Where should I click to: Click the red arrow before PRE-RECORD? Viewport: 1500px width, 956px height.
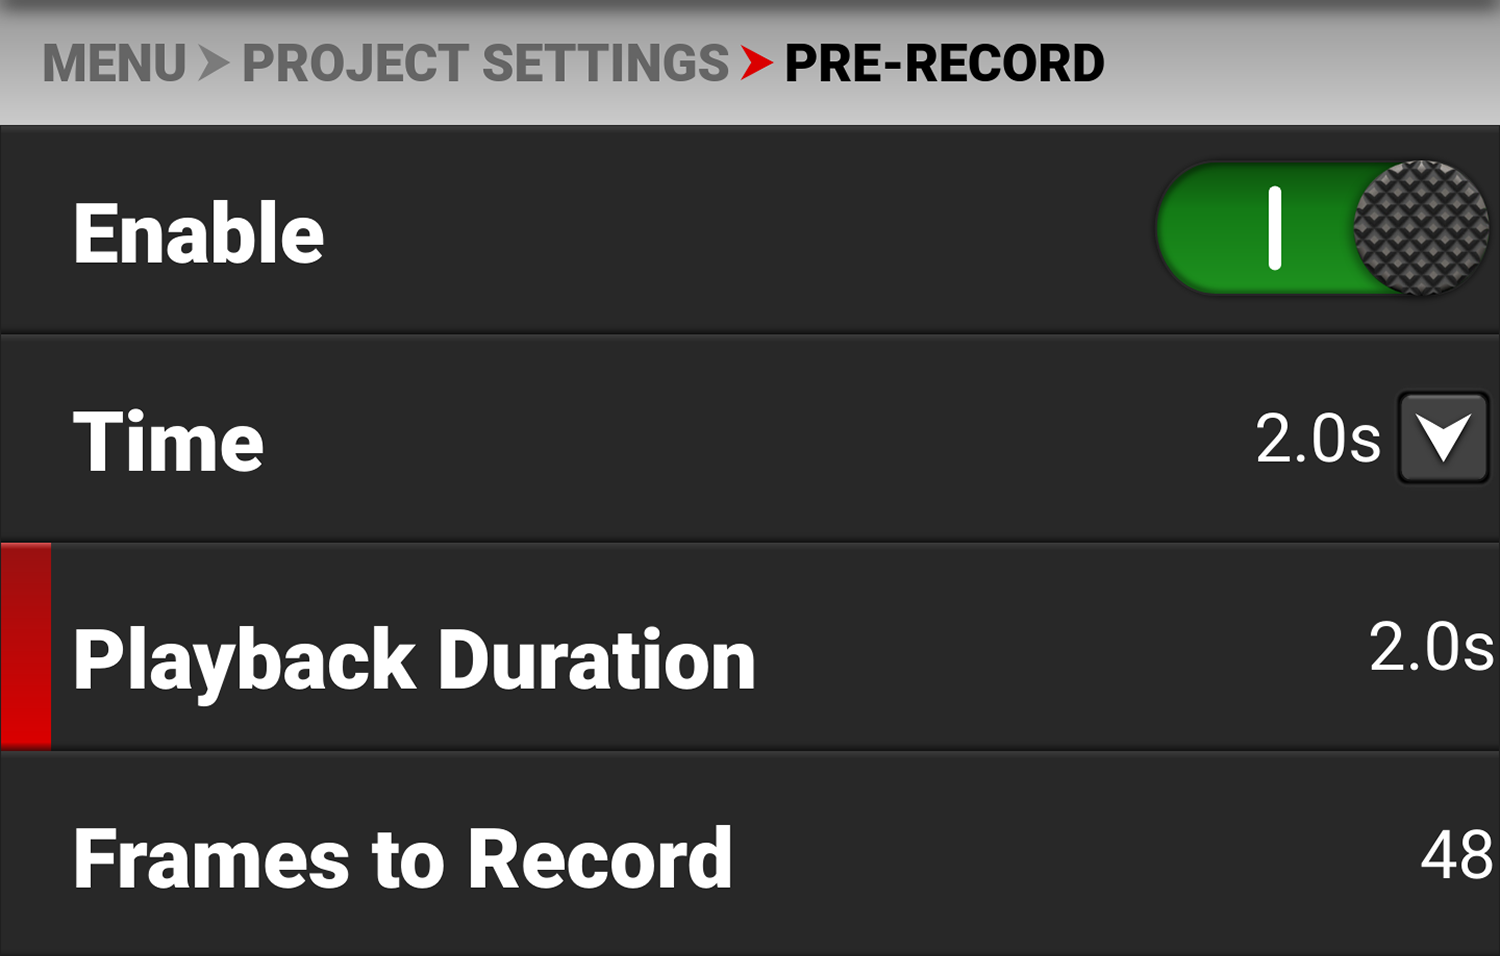[756, 64]
